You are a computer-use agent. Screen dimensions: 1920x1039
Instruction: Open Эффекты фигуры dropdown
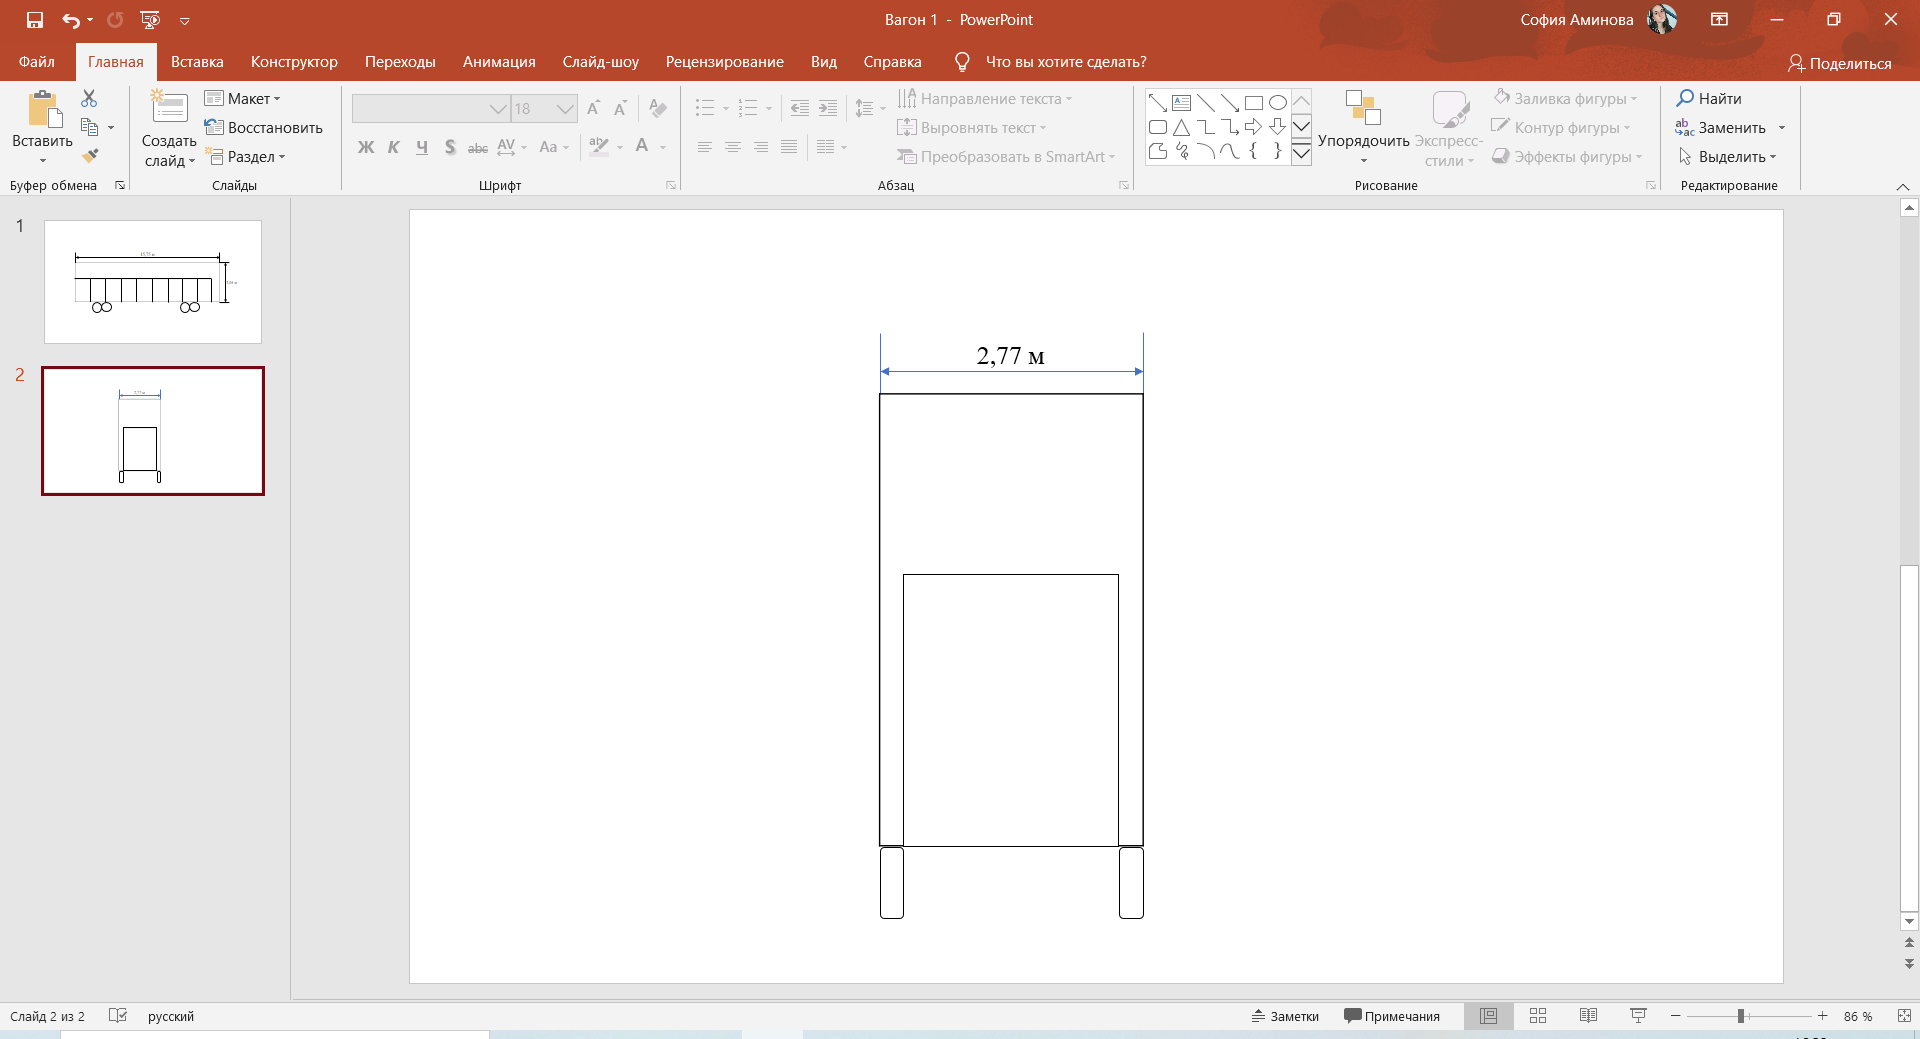(1567, 157)
